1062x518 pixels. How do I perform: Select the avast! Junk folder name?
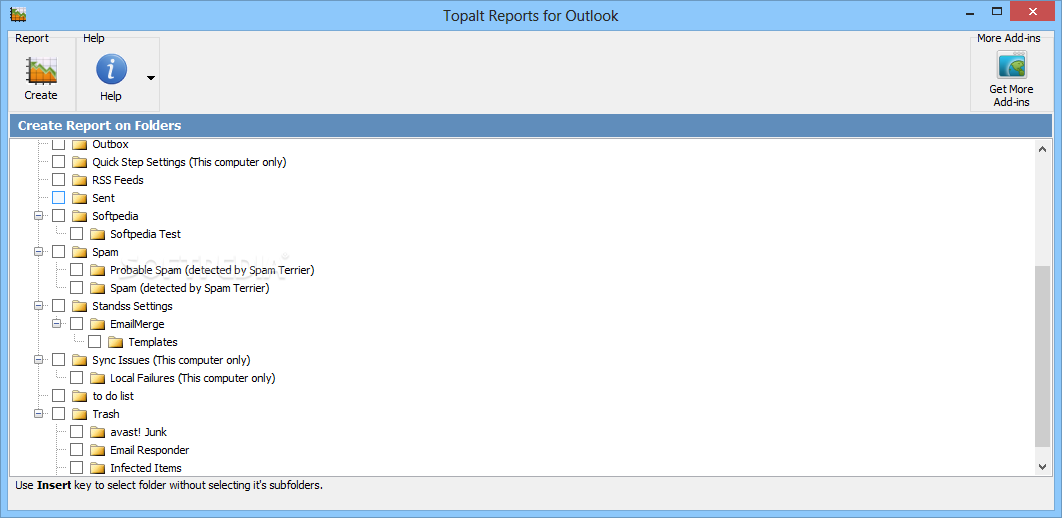click(x=138, y=432)
